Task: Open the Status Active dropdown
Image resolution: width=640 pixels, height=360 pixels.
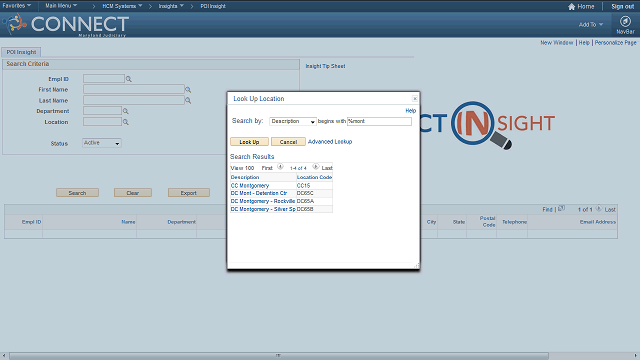Action: [x=102, y=143]
